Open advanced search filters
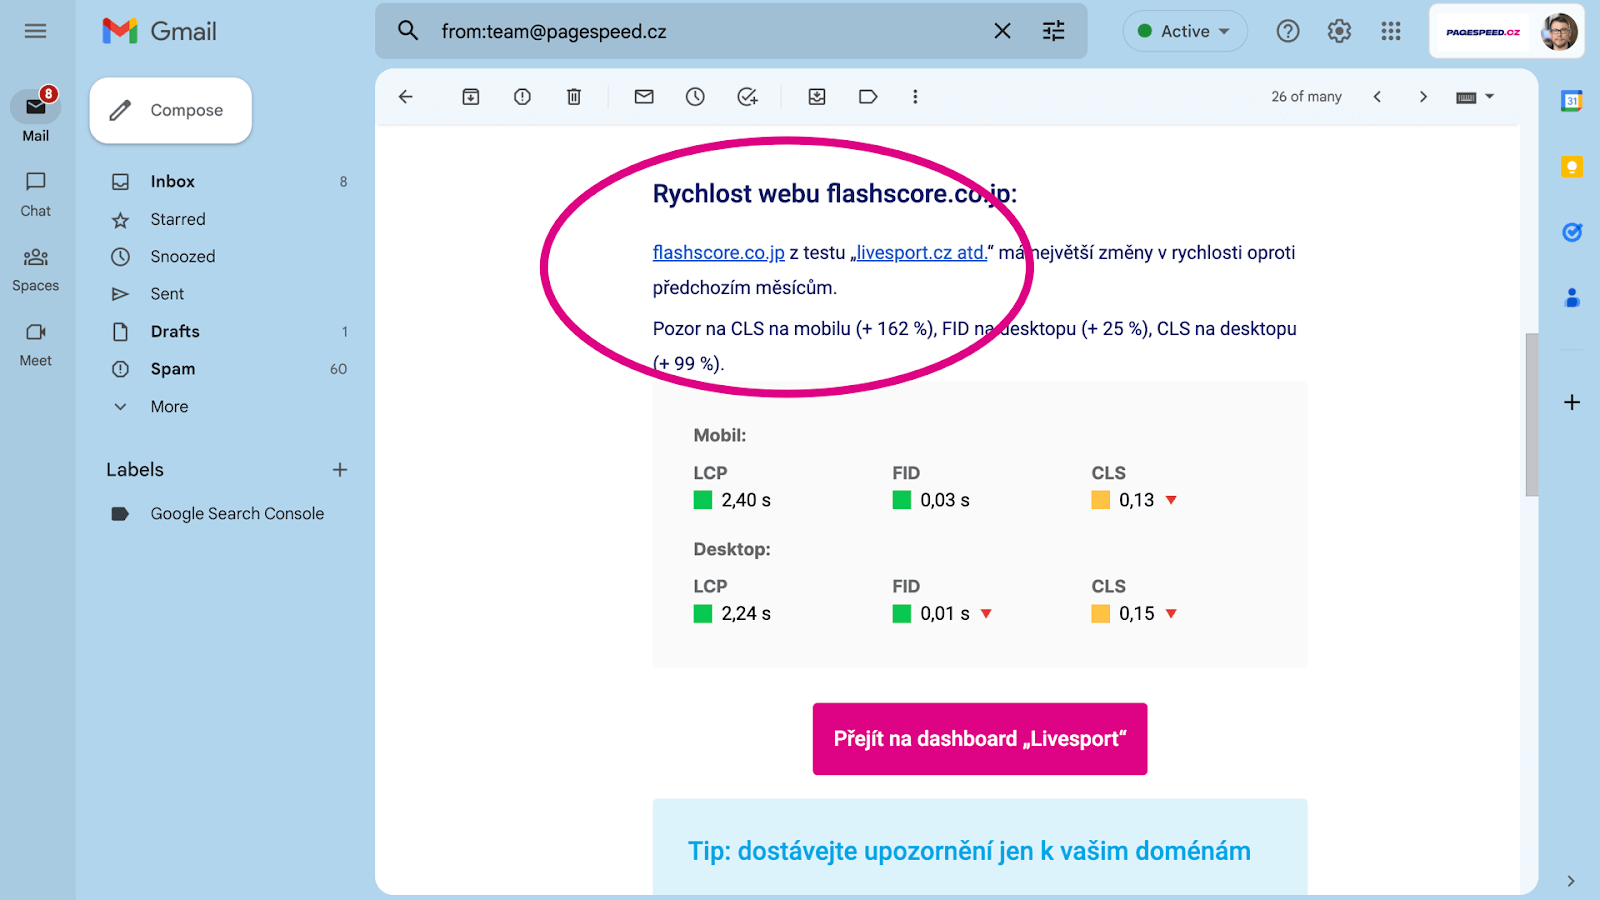The image size is (1600, 900). 1052,31
